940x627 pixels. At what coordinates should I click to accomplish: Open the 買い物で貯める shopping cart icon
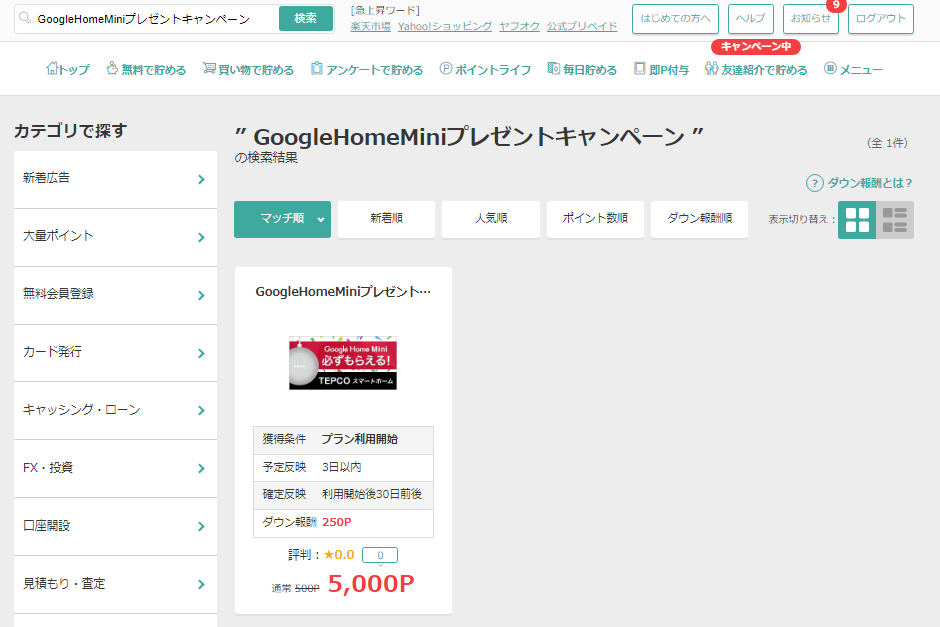pyautogui.click(x=209, y=69)
